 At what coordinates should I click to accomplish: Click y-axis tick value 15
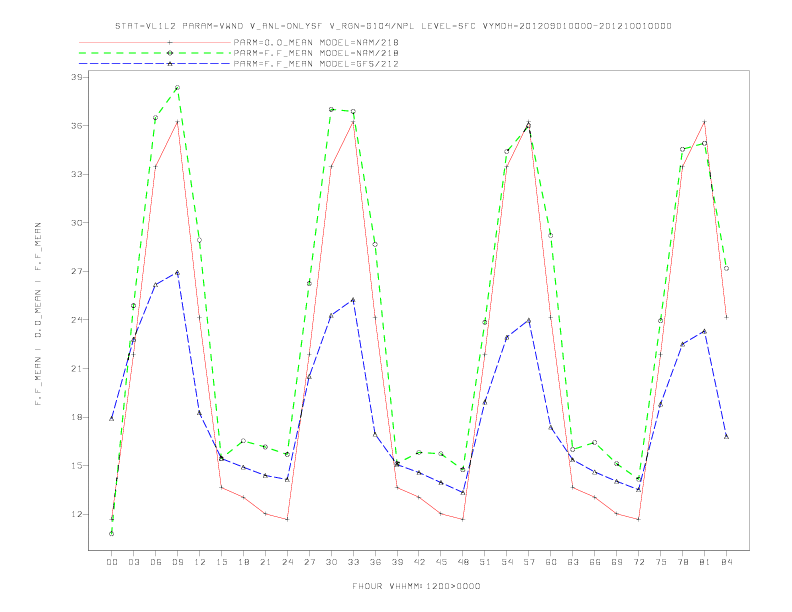click(x=76, y=466)
